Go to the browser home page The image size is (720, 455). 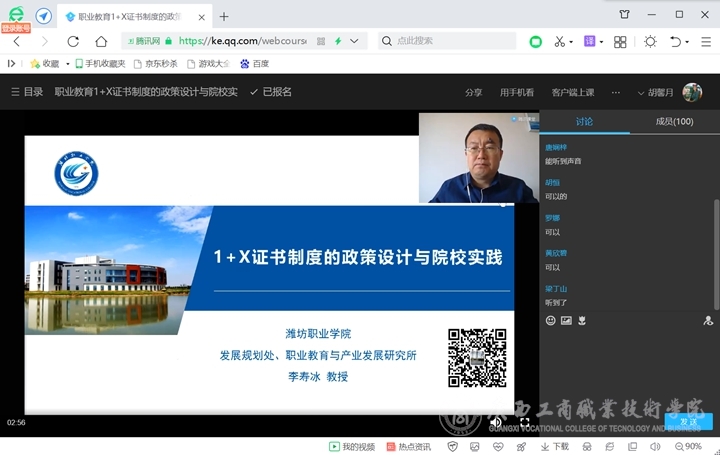(101, 41)
